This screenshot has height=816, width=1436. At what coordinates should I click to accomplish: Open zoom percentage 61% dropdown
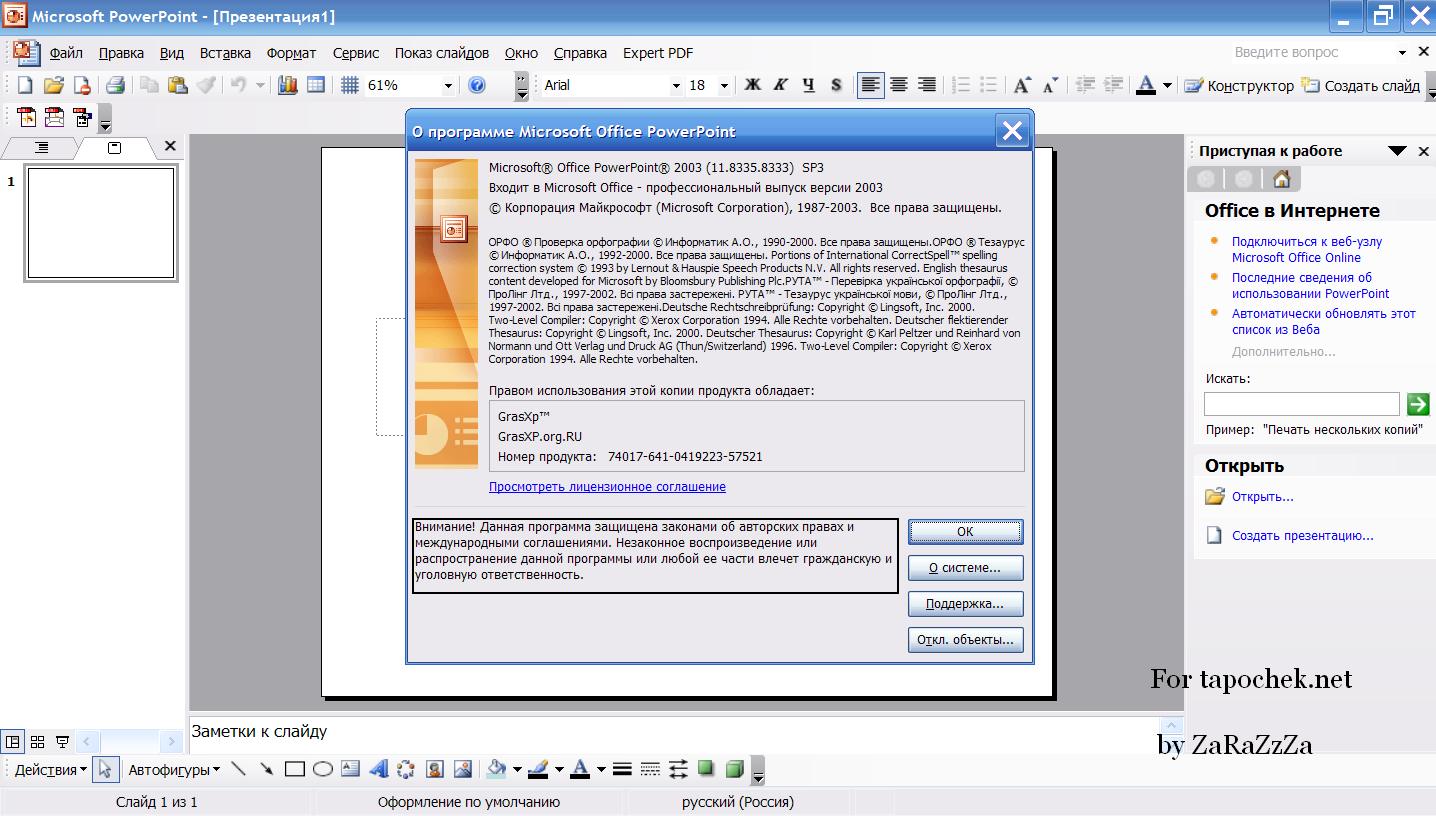coord(448,86)
